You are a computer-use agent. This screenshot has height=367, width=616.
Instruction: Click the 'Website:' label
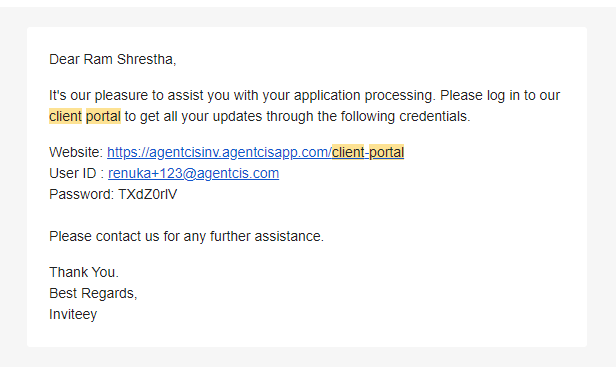click(76, 152)
